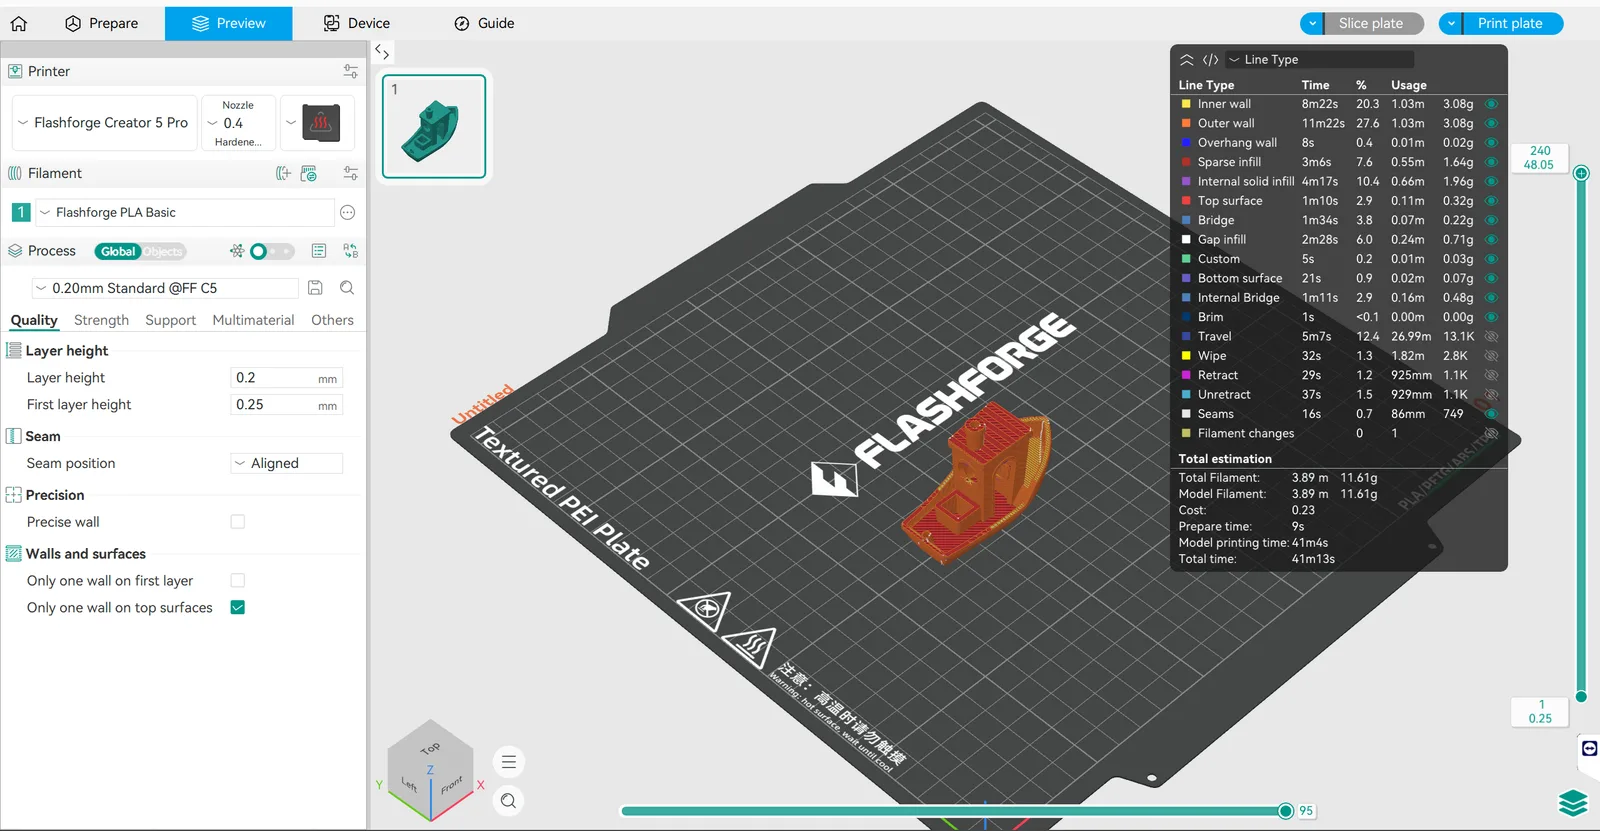Click the horizontal move slider handle at 95

[x=1286, y=811]
